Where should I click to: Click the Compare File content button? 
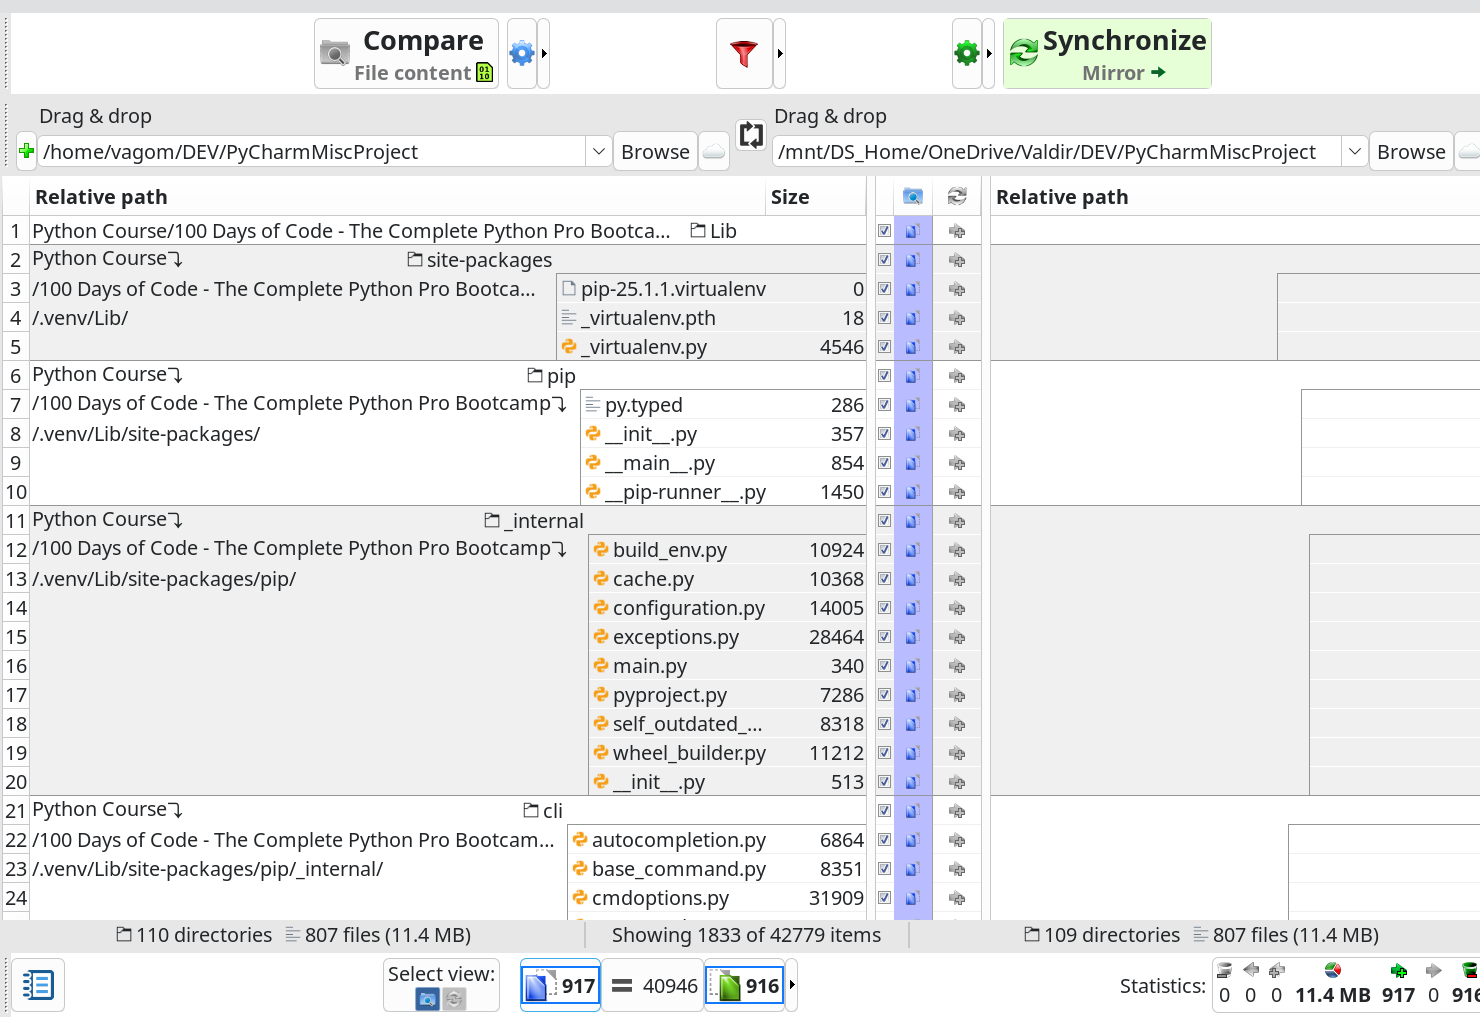tap(406, 54)
